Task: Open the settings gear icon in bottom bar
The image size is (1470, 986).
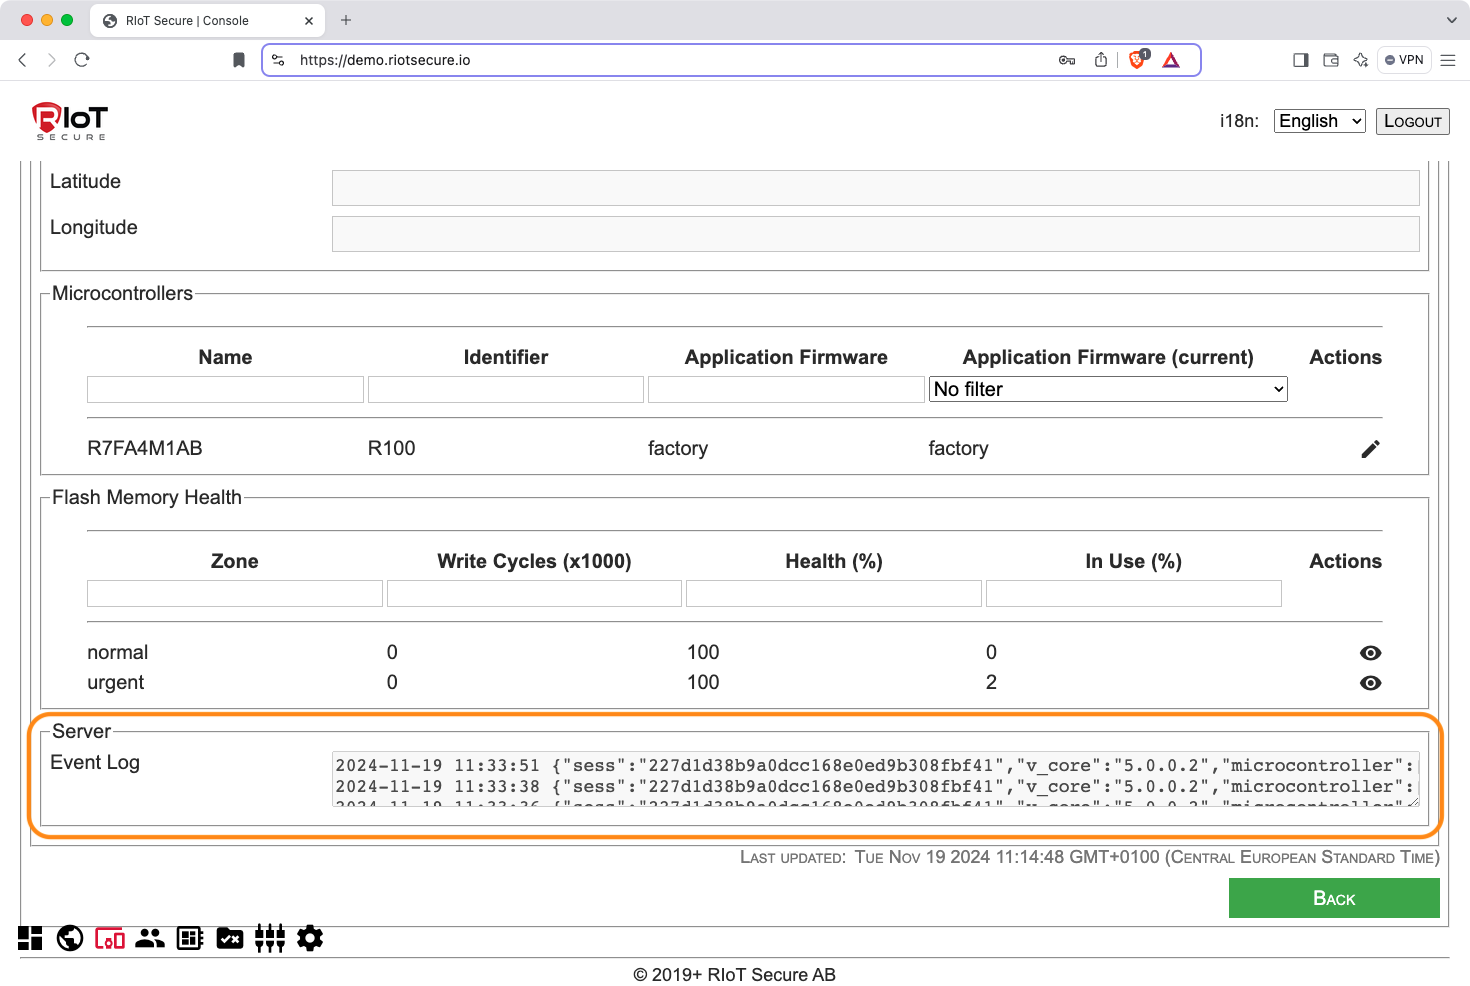Action: pos(310,938)
